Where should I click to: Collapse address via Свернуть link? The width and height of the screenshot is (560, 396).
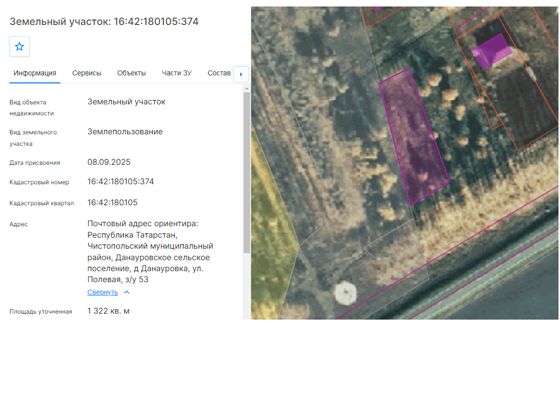coord(102,292)
